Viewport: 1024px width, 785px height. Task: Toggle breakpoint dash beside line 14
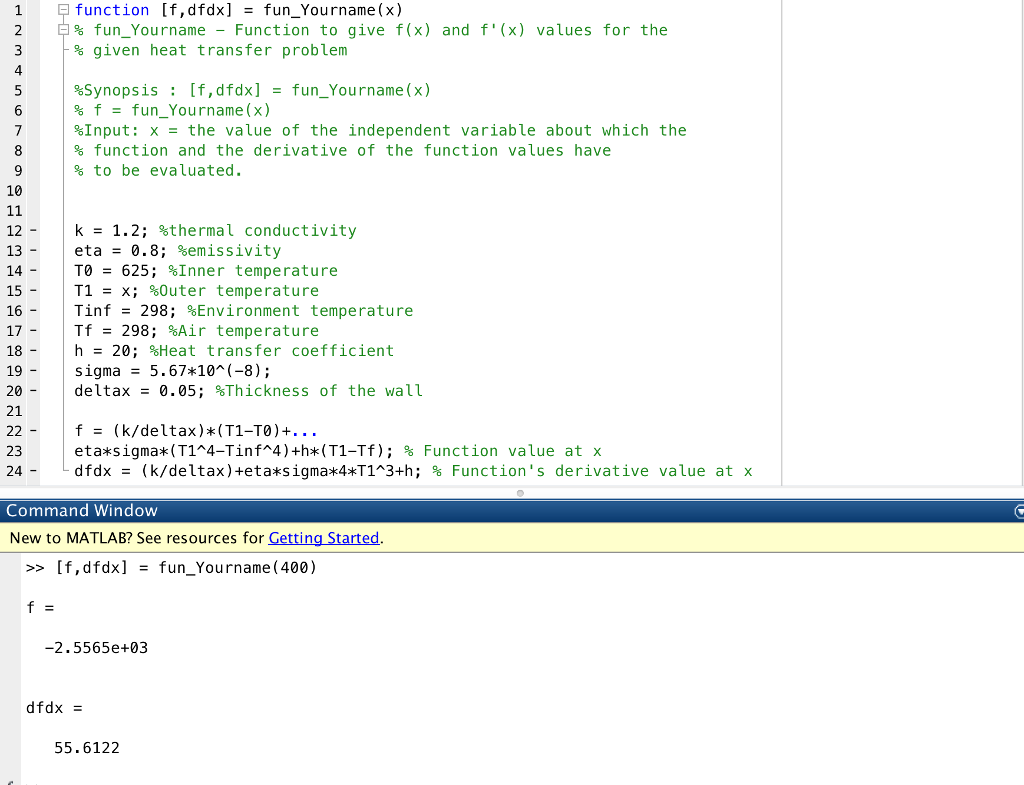[33, 270]
